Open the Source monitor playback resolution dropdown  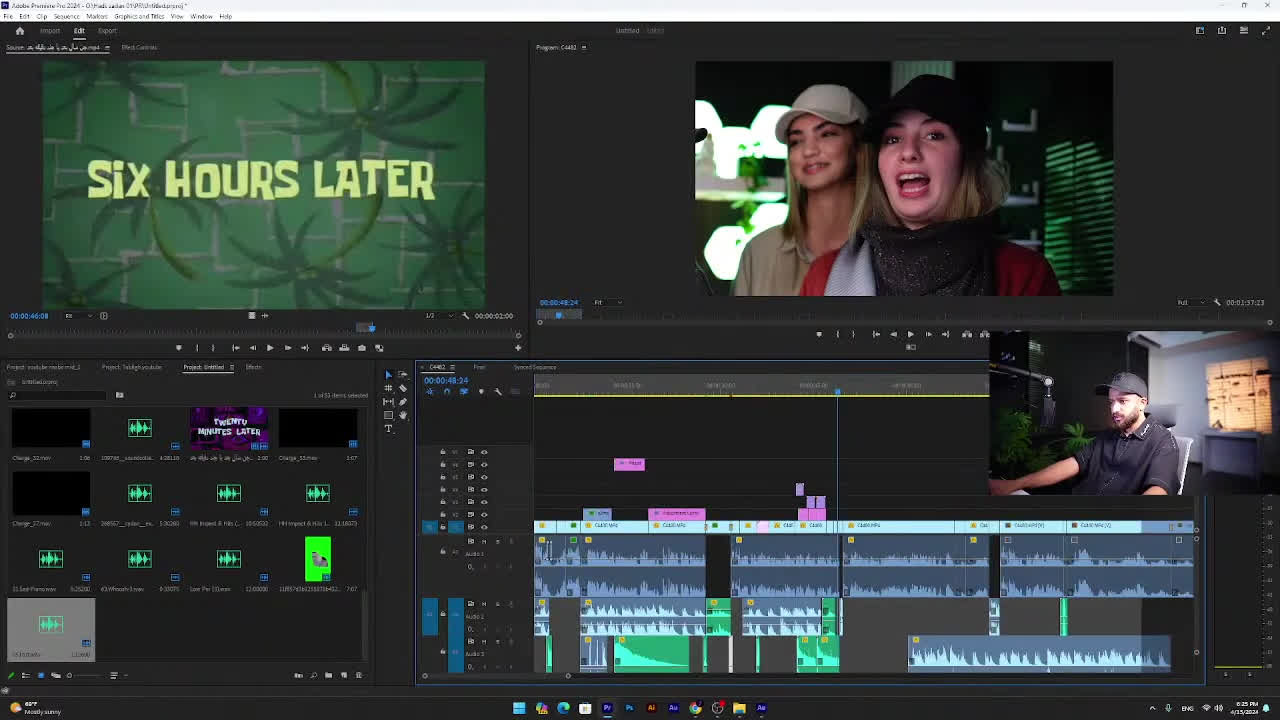pyautogui.click(x=432, y=316)
